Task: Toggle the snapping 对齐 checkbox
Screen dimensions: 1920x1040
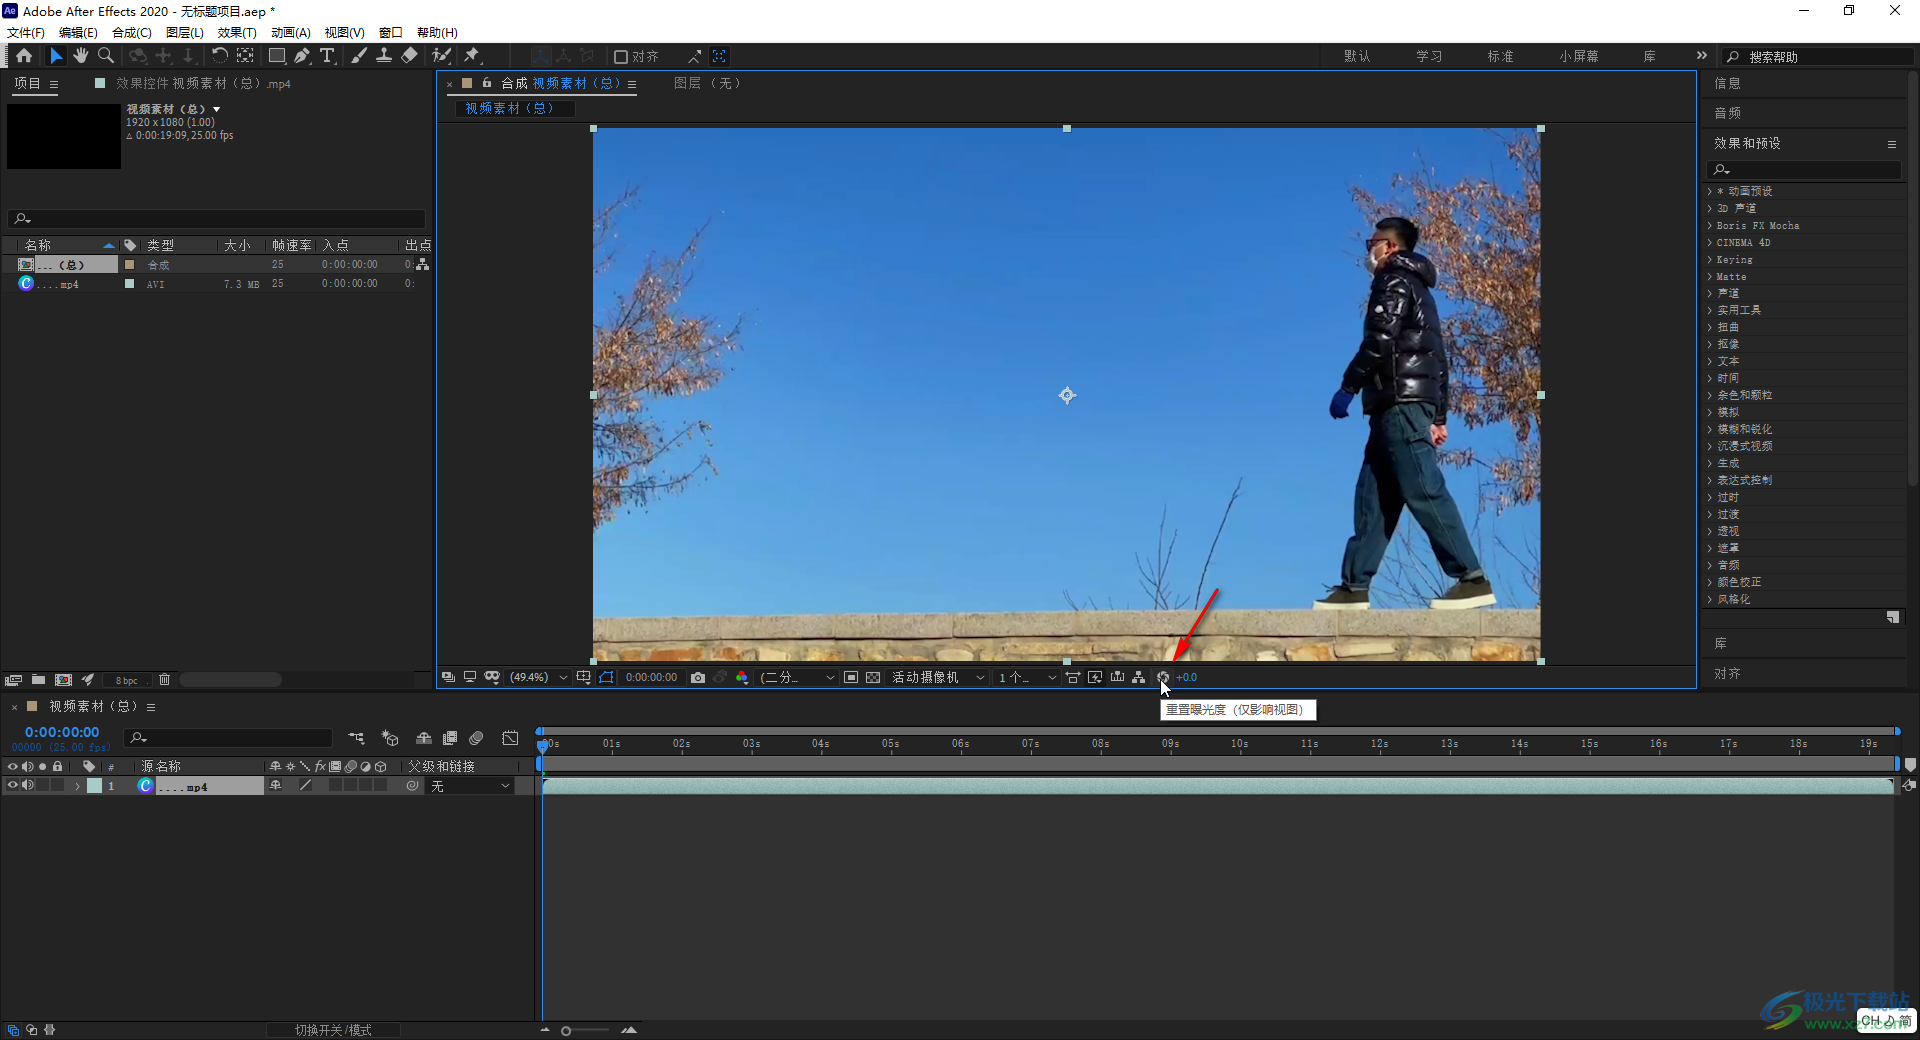Action: coord(621,57)
